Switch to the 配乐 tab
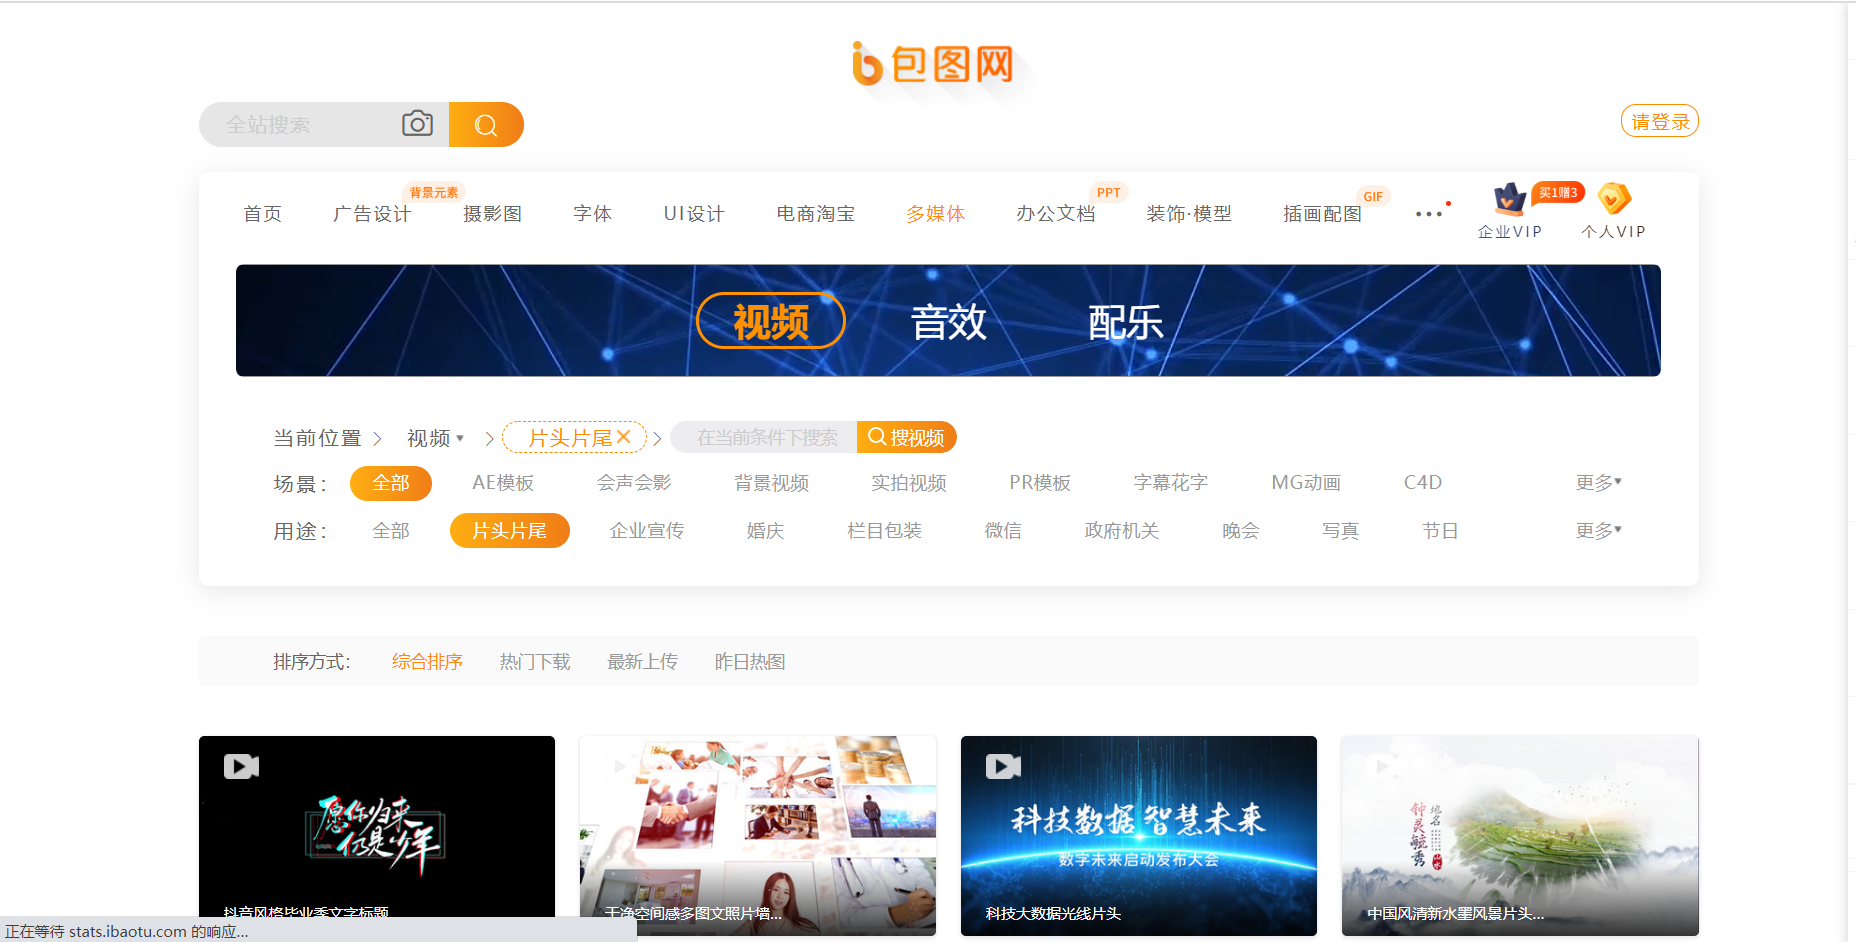This screenshot has height=942, width=1856. point(1124,321)
